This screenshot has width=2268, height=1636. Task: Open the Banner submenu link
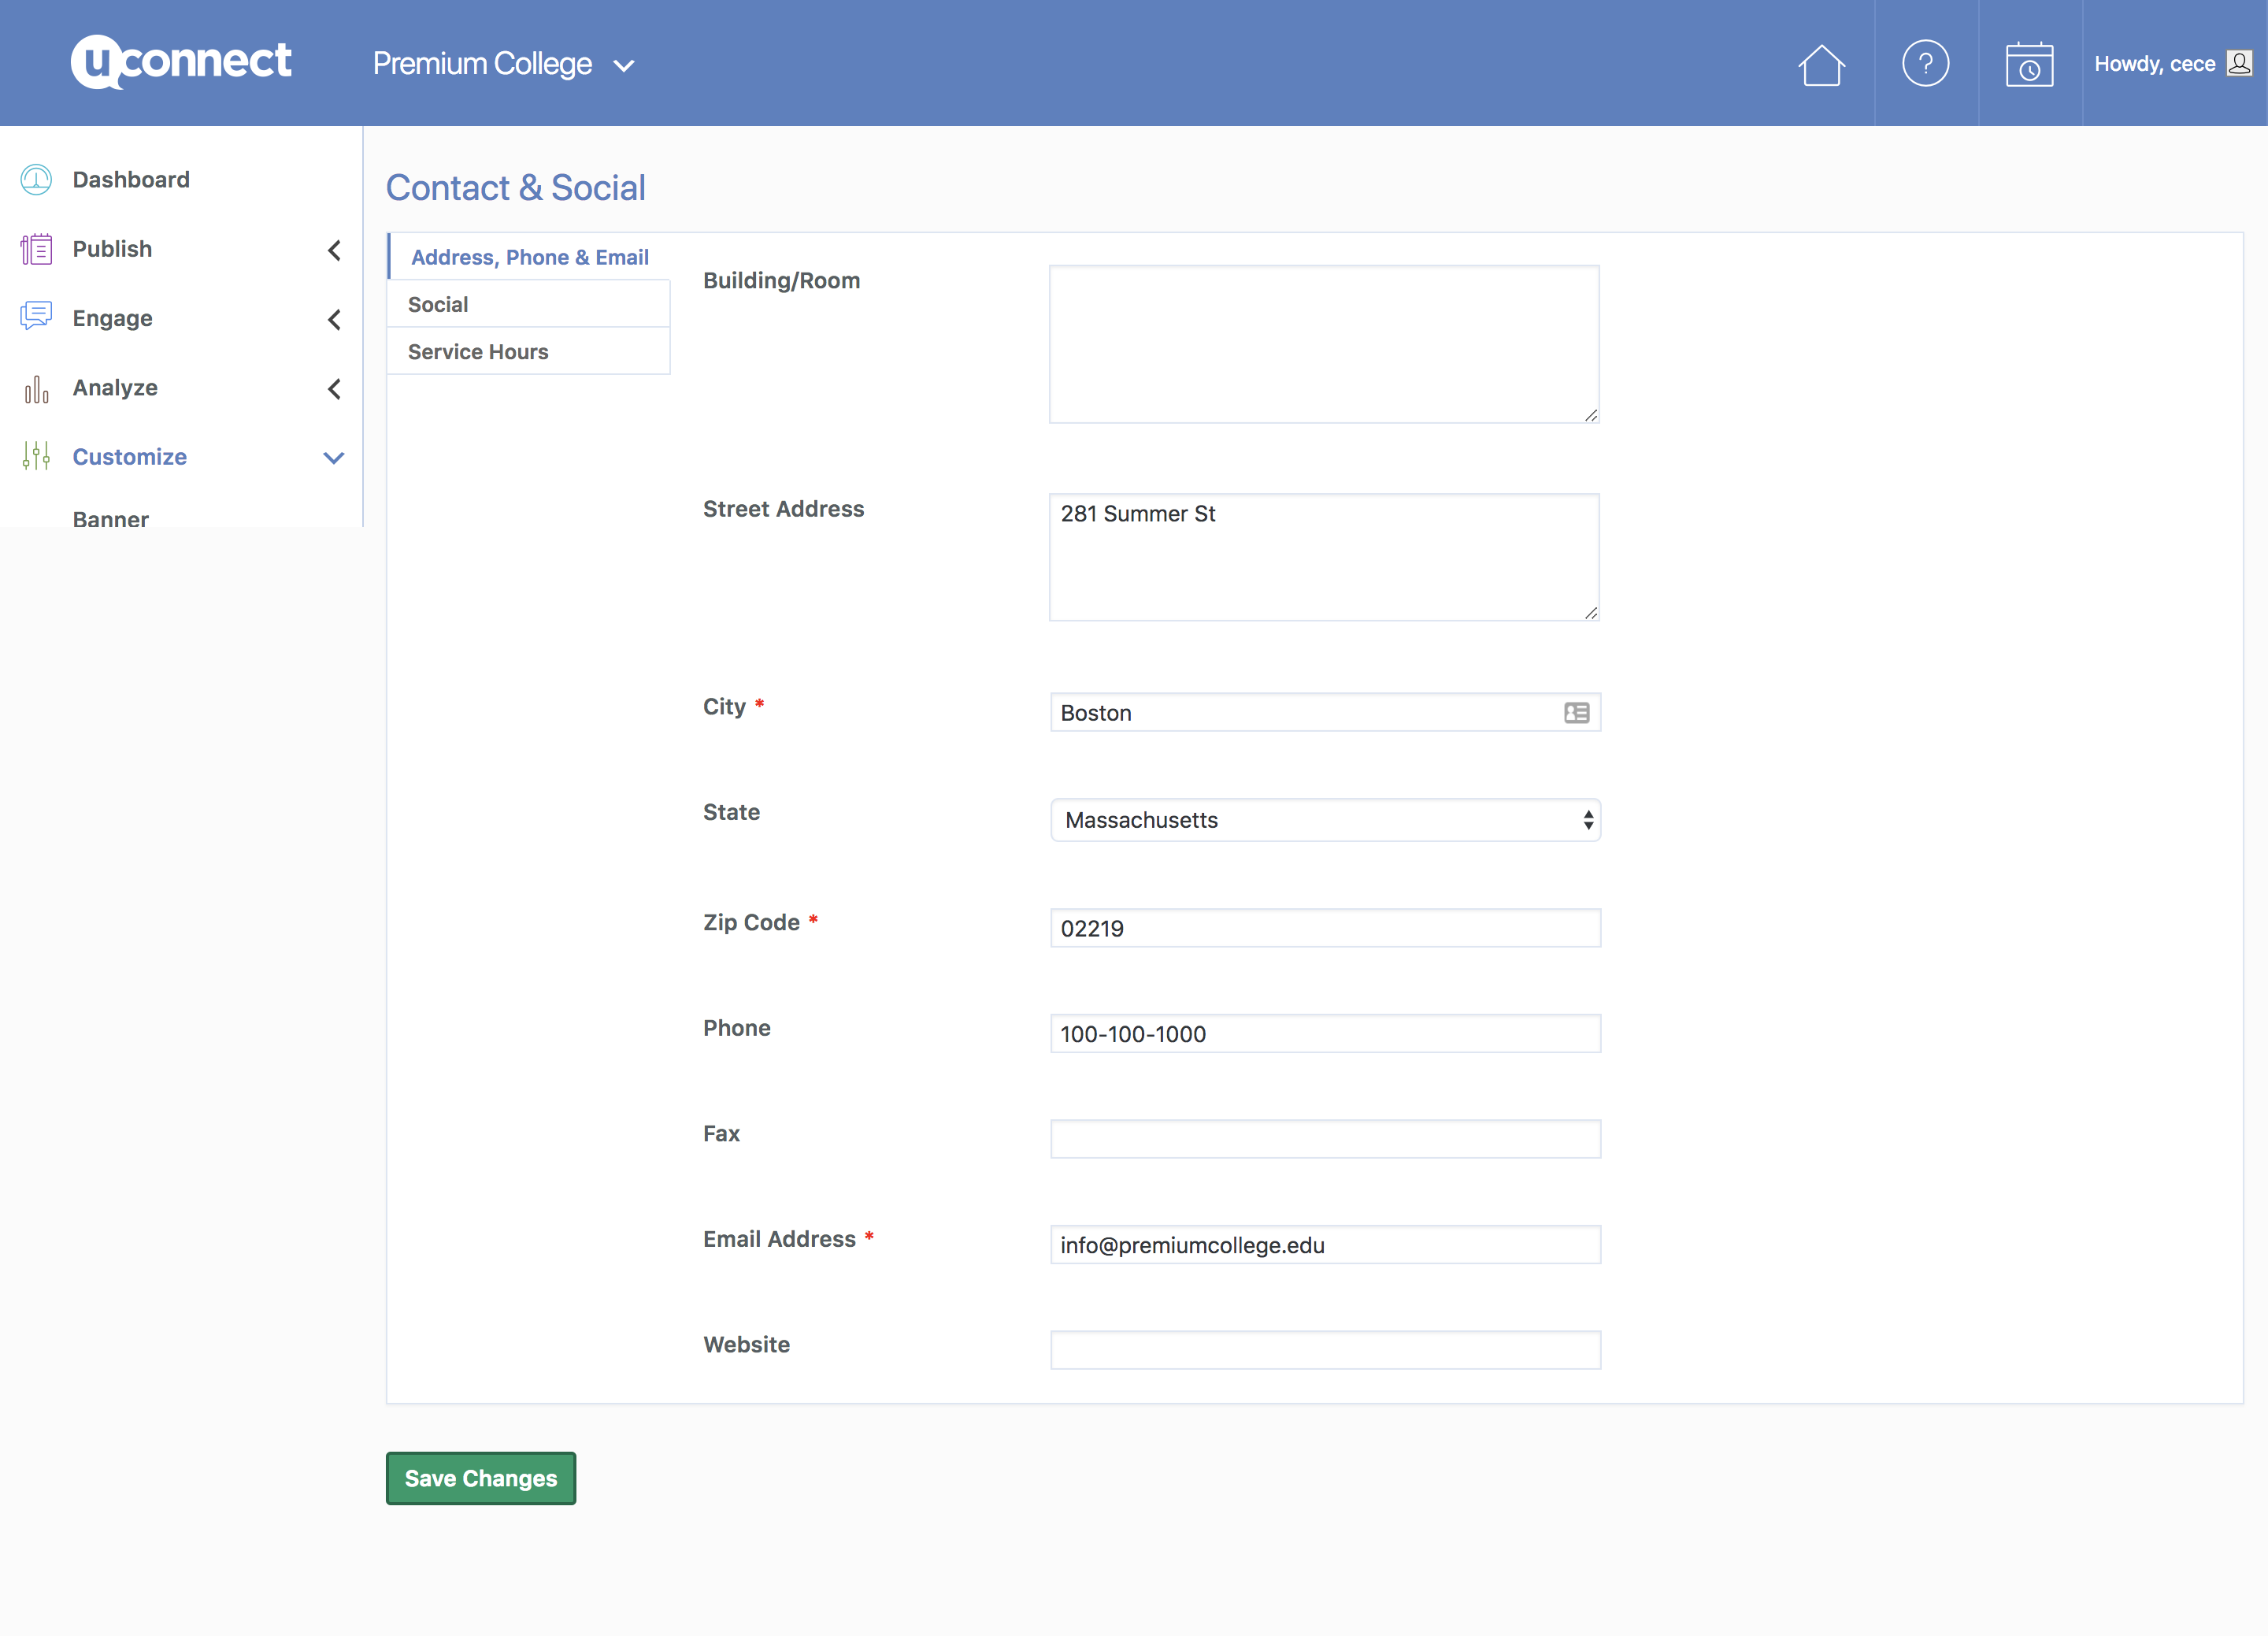tap(110, 518)
